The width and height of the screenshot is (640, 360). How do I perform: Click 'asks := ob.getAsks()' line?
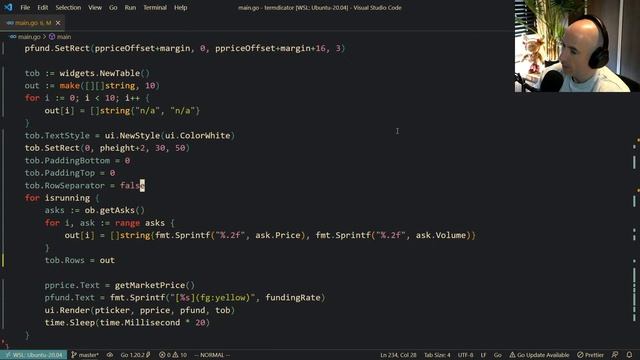coord(95,211)
